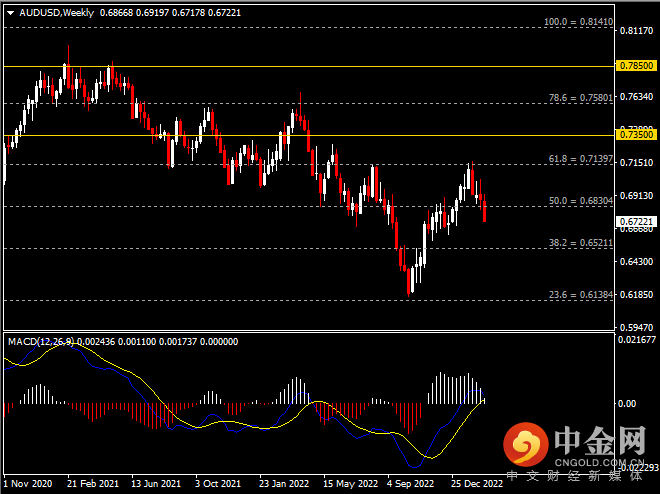
Task: Select the yellow horizontal line at 0.78500
Action: coord(300,66)
